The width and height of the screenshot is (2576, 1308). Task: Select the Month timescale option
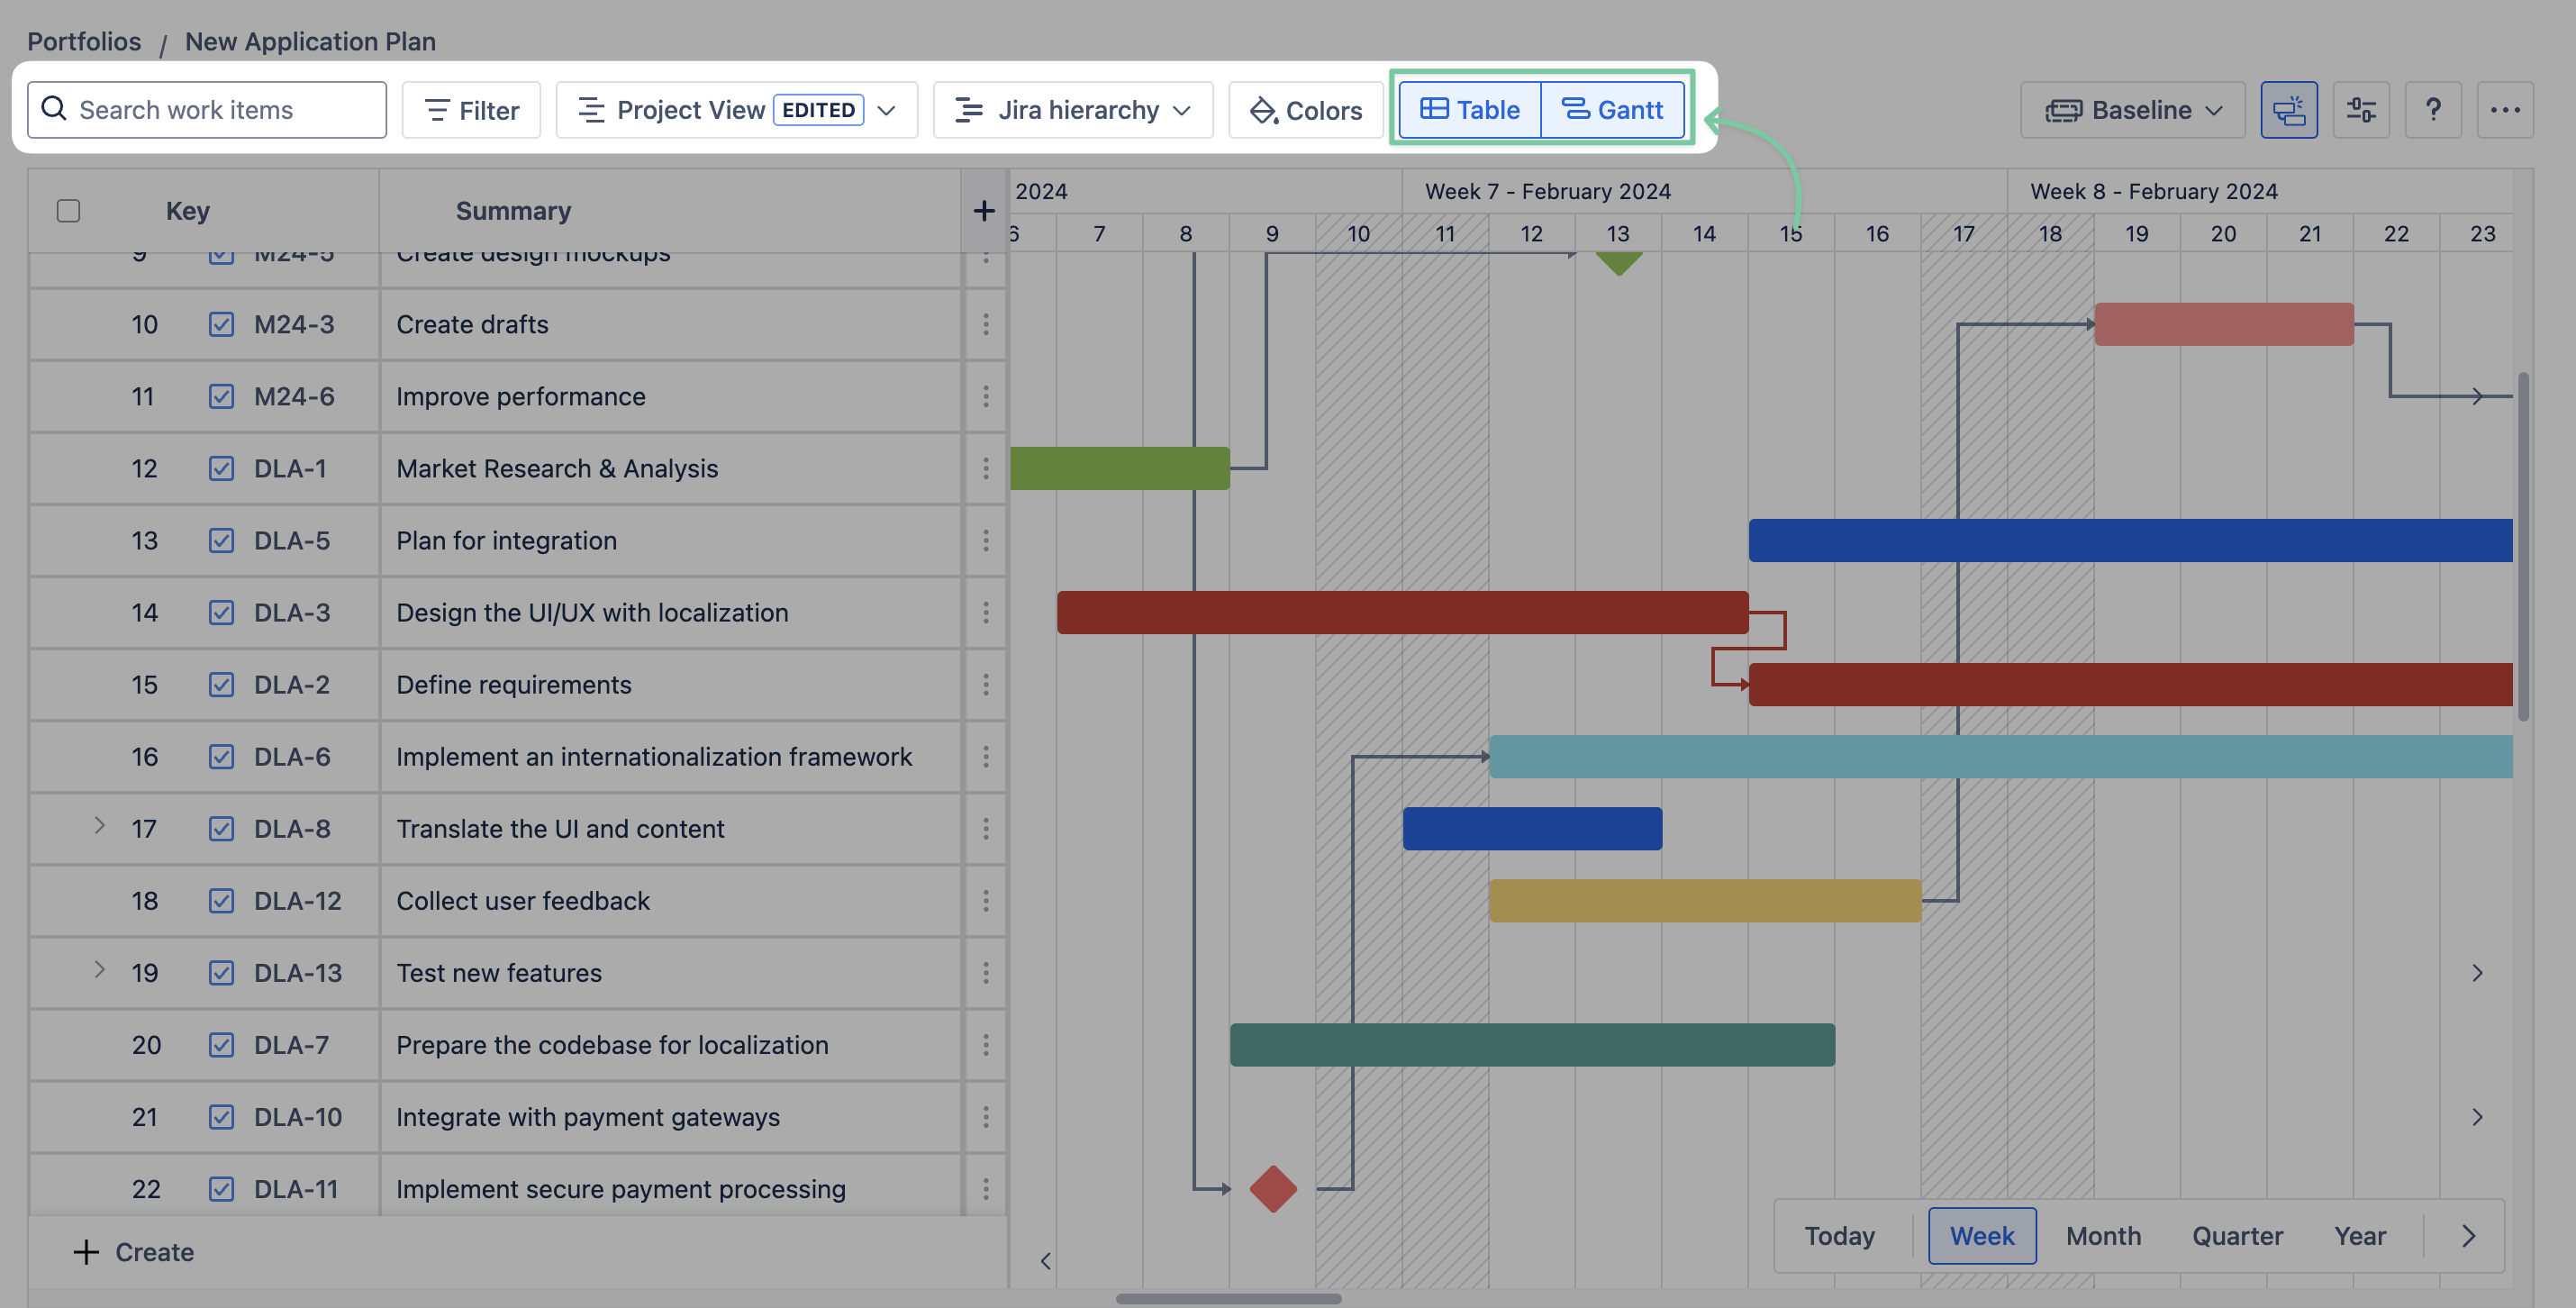pyautogui.click(x=2102, y=1236)
